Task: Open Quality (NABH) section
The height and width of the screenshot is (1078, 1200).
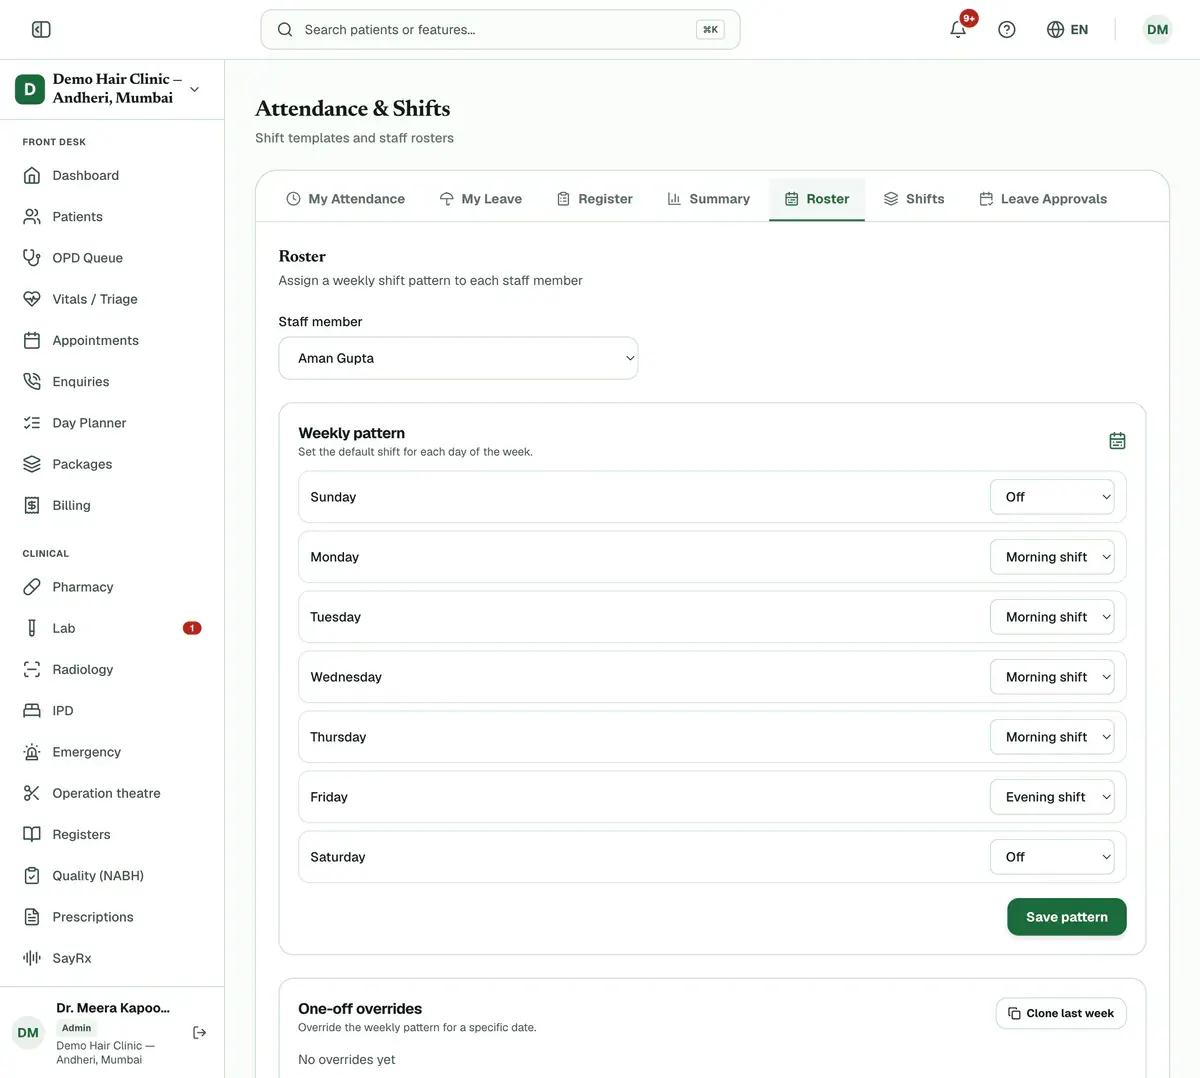Action: (112, 876)
